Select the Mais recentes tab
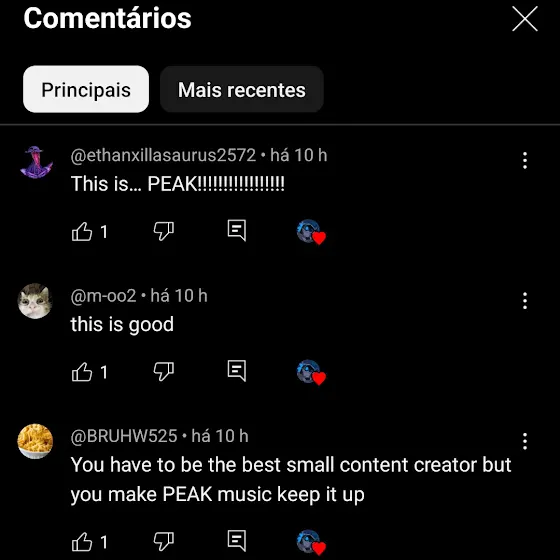 242,89
